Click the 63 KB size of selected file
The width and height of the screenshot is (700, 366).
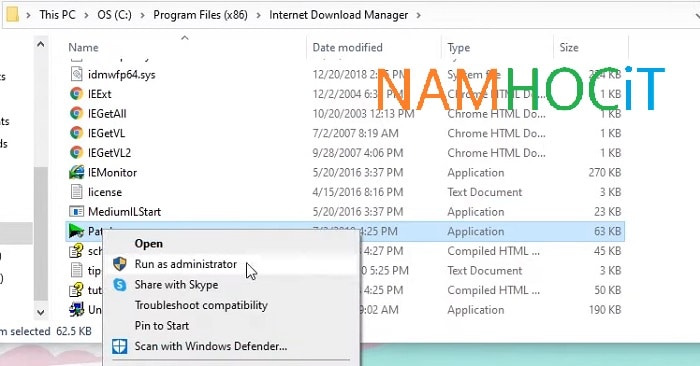tap(607, 231)
